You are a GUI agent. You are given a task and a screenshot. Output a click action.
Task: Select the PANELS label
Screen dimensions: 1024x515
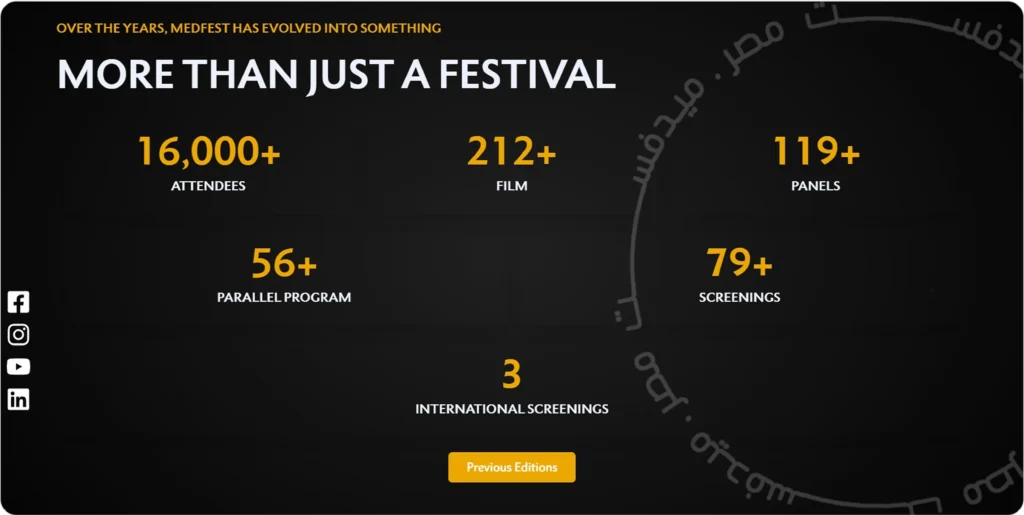tap(815, 186)
